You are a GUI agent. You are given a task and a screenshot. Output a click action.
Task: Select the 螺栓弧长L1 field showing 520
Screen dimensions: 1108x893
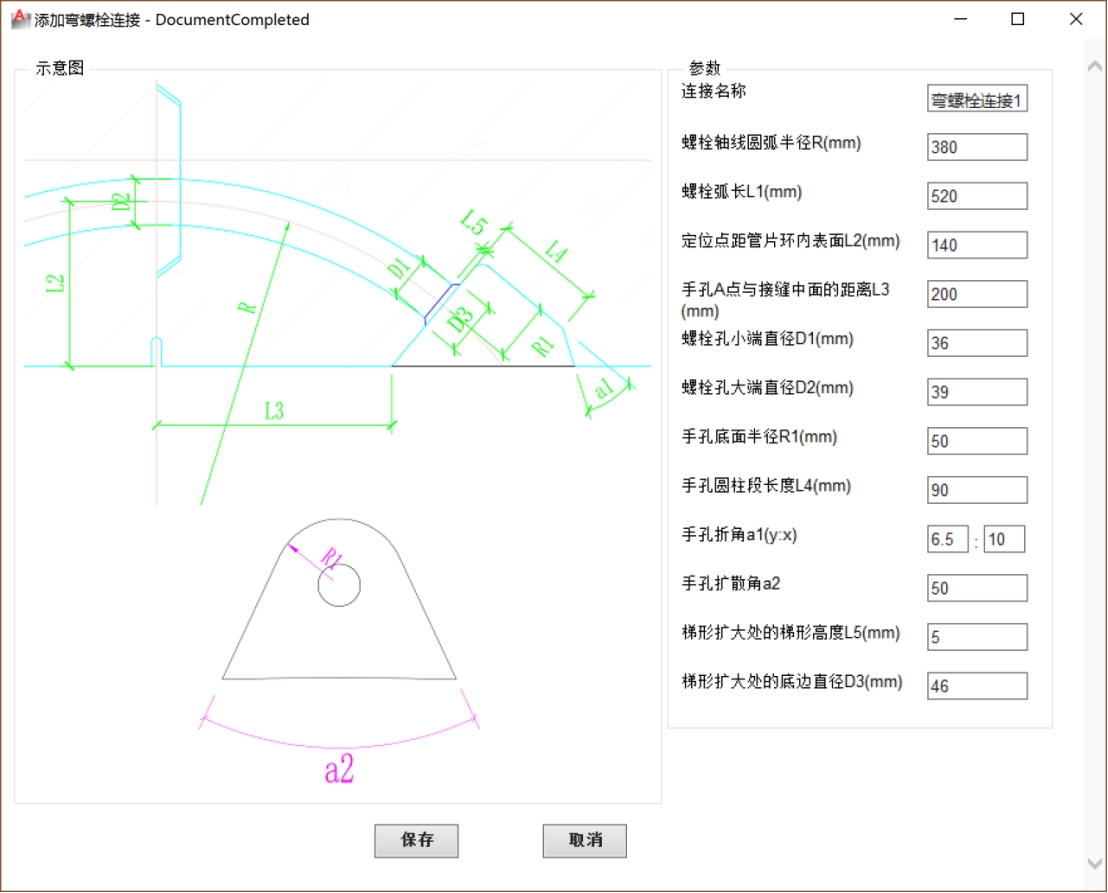tap(977, 195)
